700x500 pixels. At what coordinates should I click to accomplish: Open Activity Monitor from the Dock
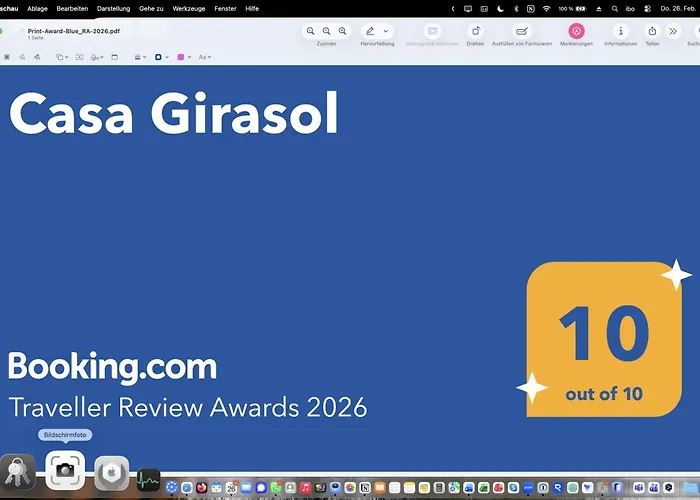[148, 480]
